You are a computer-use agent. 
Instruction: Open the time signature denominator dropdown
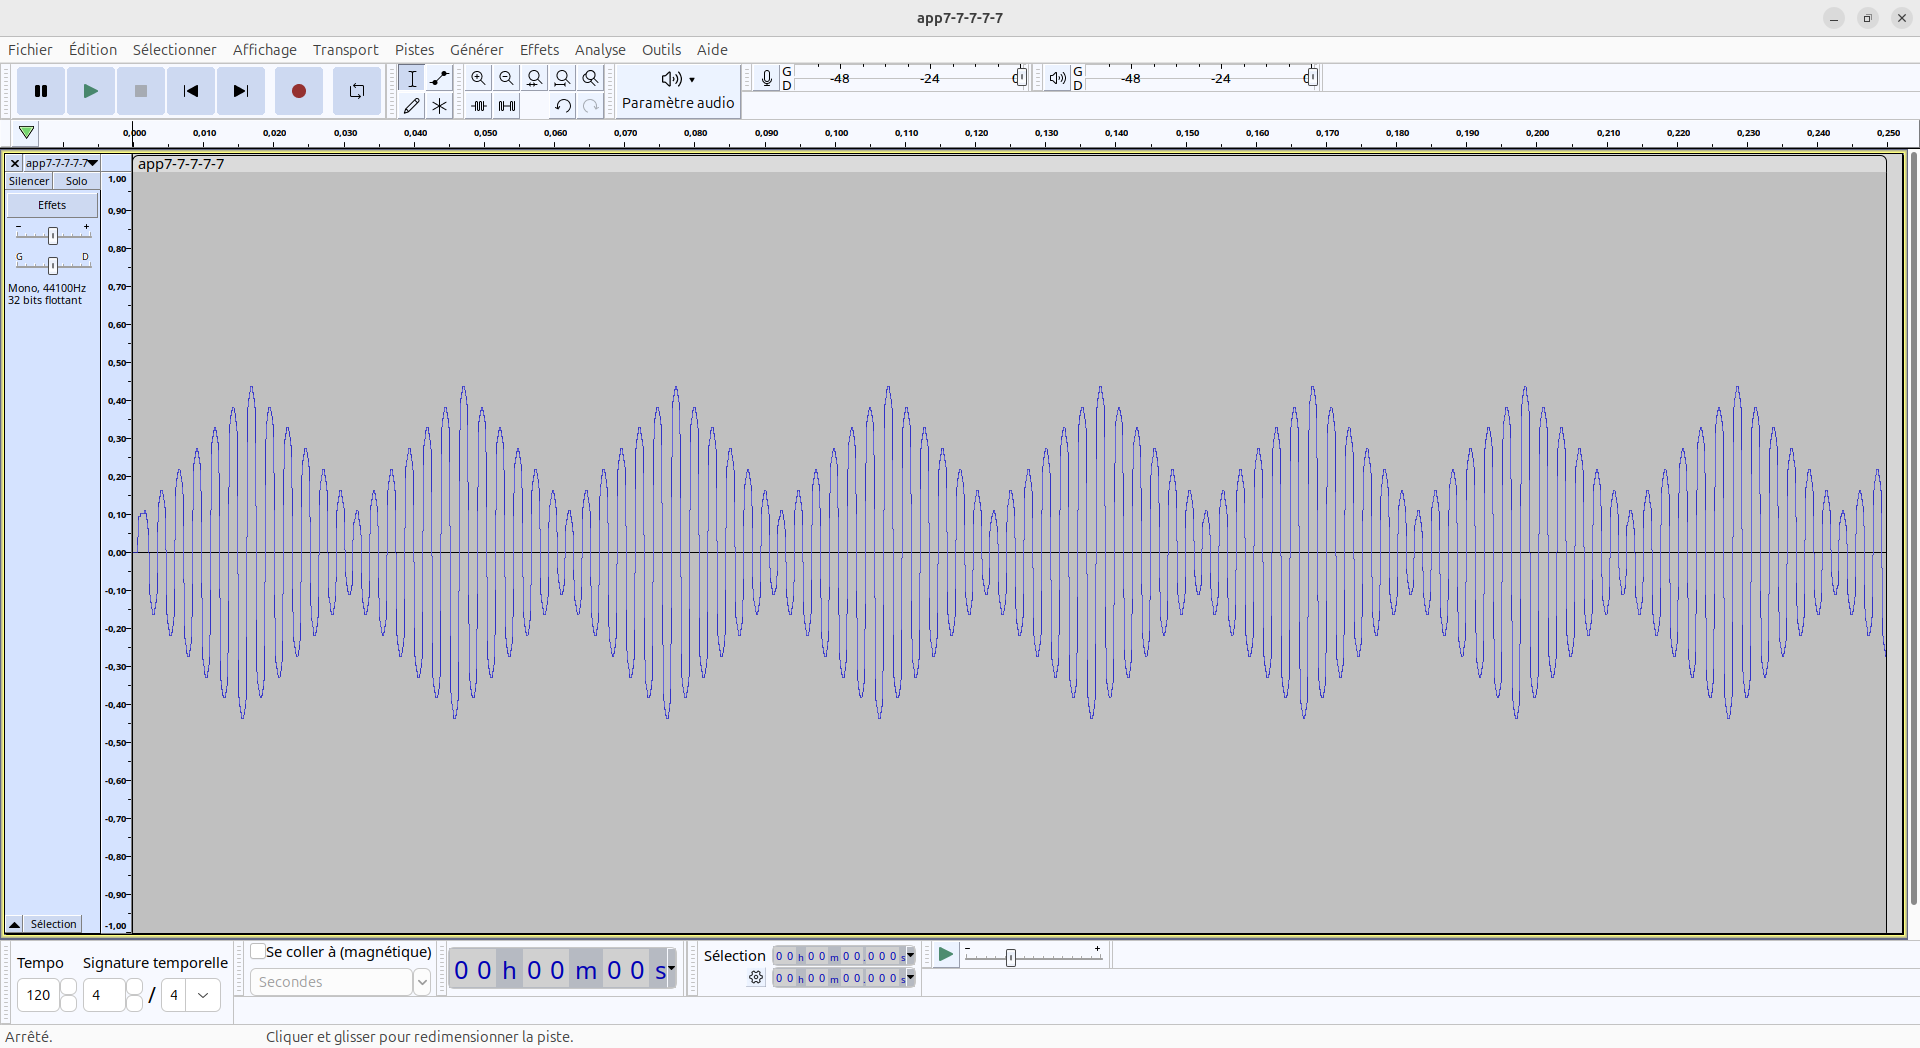click(203, 995)
